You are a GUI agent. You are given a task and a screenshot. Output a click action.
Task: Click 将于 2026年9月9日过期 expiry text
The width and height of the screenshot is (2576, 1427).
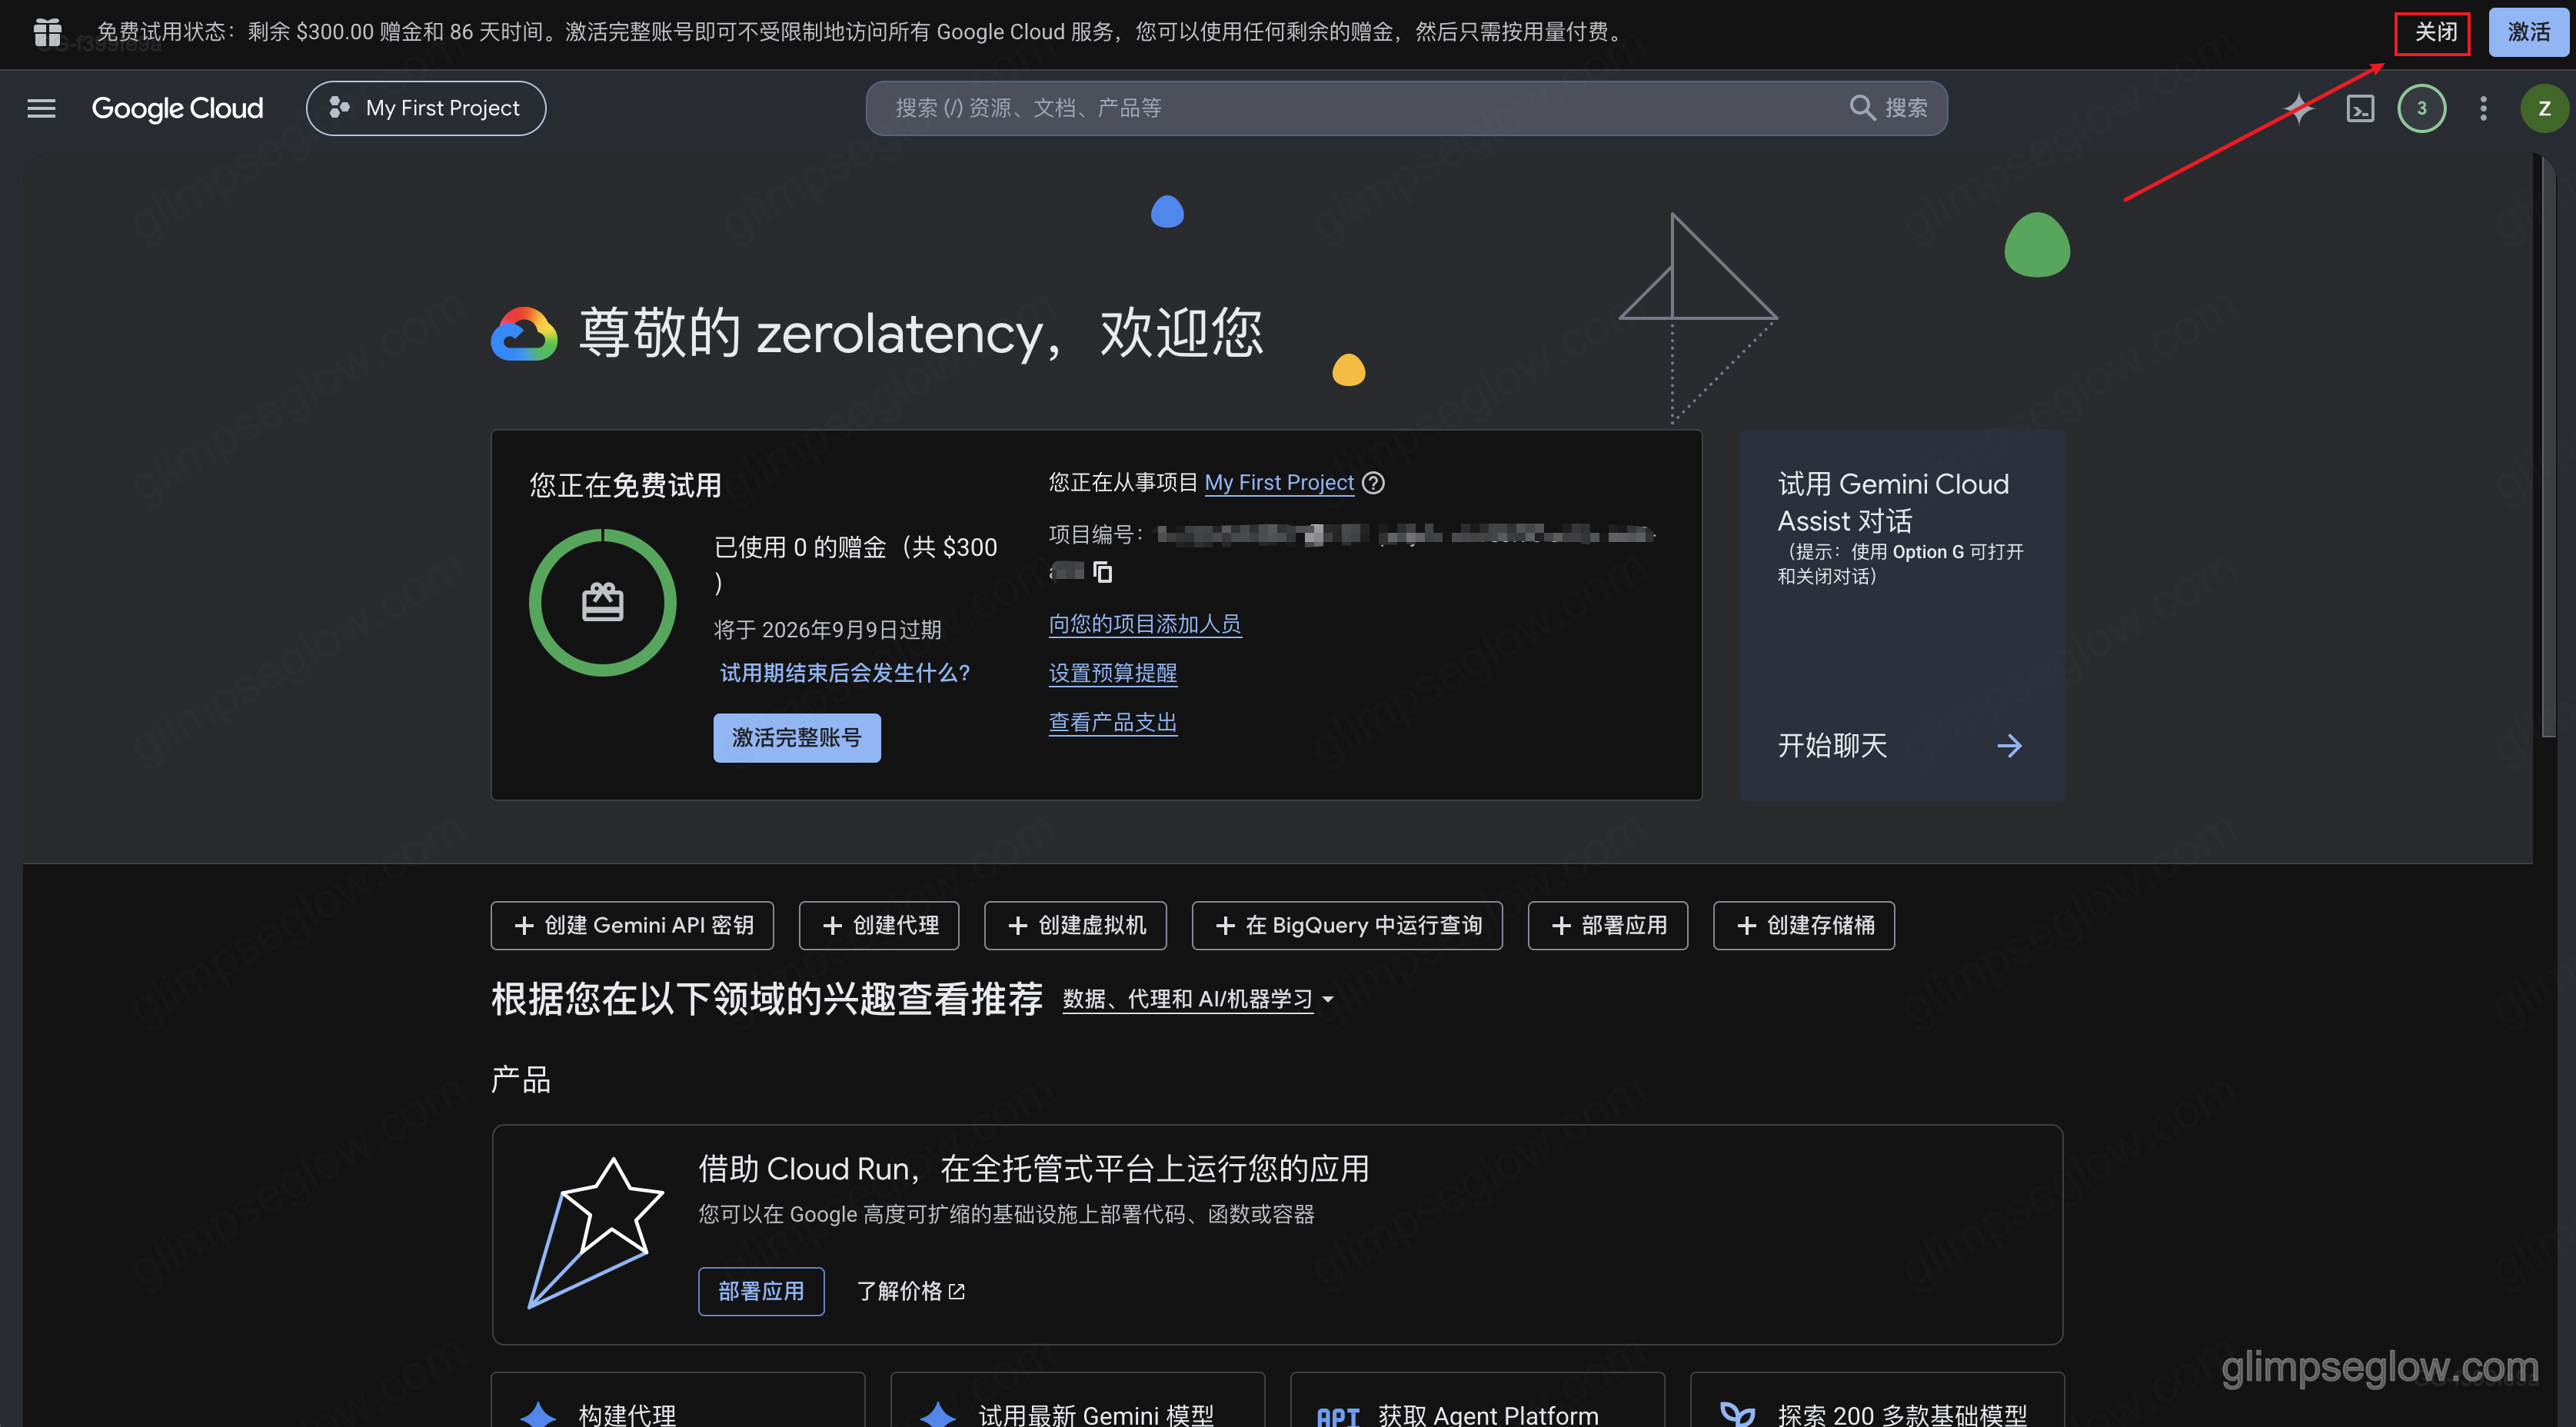tap(827, 630)
